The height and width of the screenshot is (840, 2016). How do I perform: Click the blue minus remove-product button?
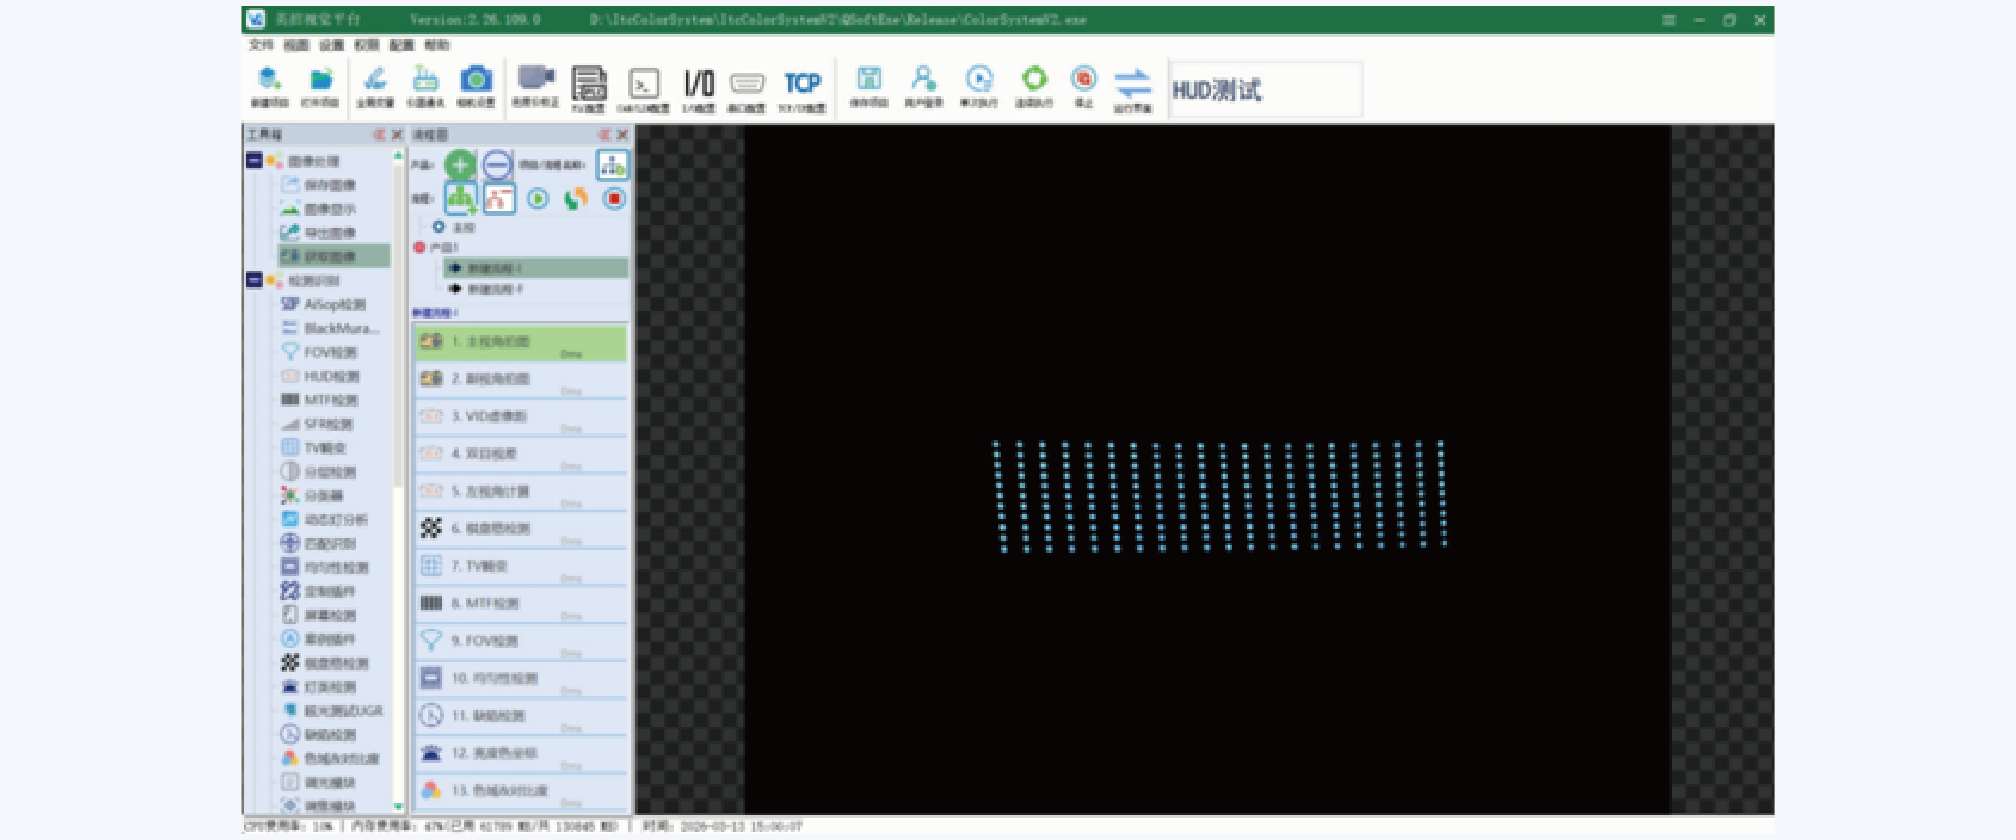pyautogui.click(x=497, y=165)
